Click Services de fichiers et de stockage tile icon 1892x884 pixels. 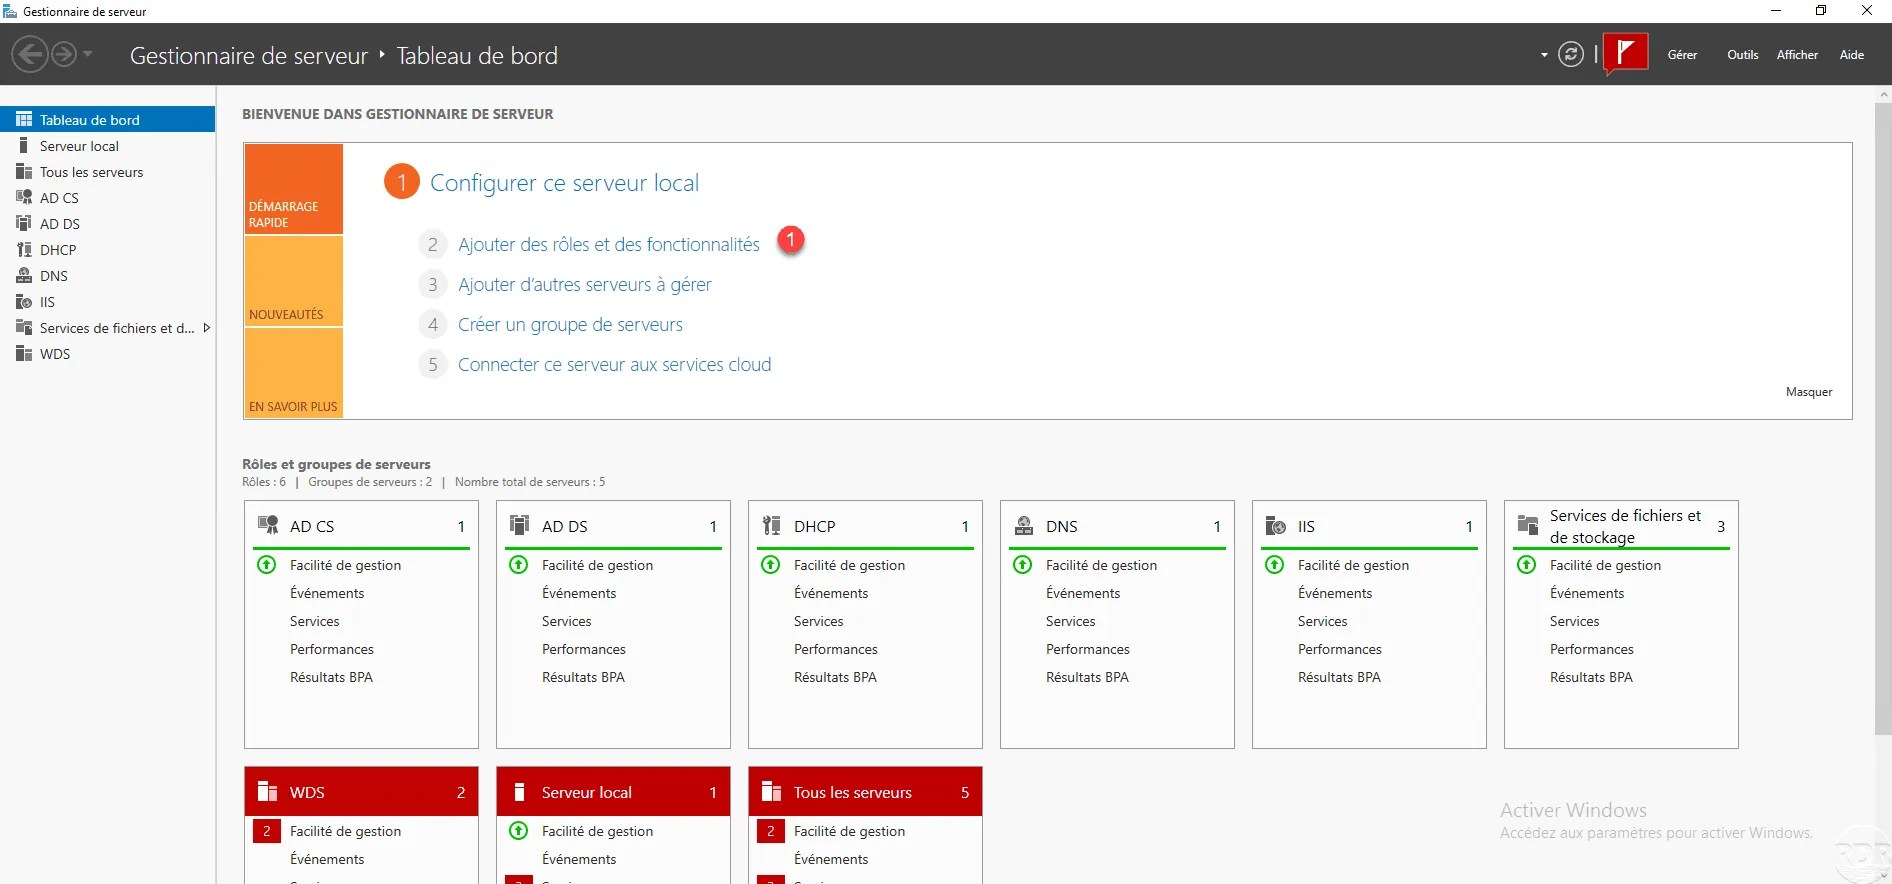1528,525
